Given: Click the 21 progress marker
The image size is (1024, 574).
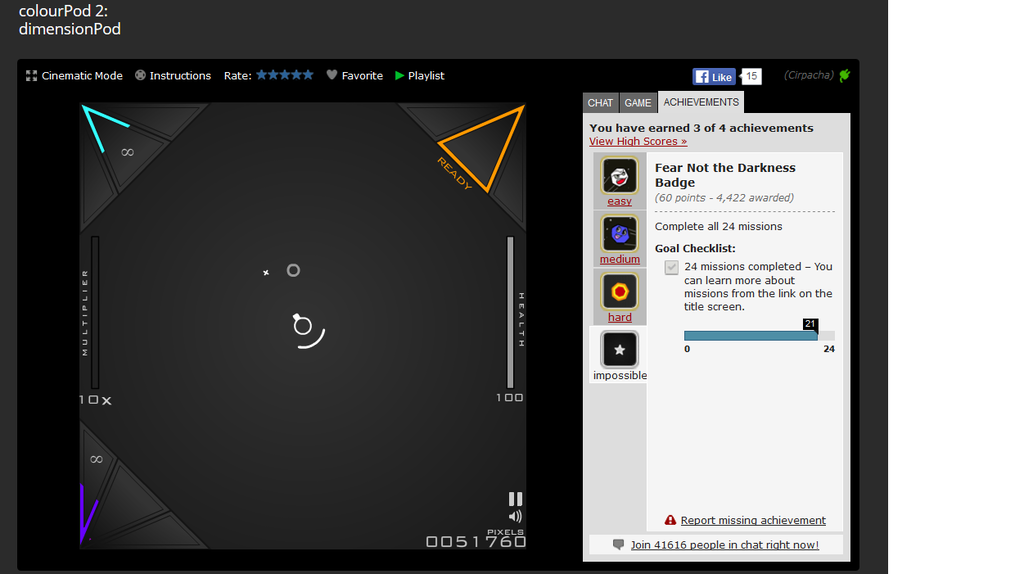Looking at the screenshot, I should [810, 324].
